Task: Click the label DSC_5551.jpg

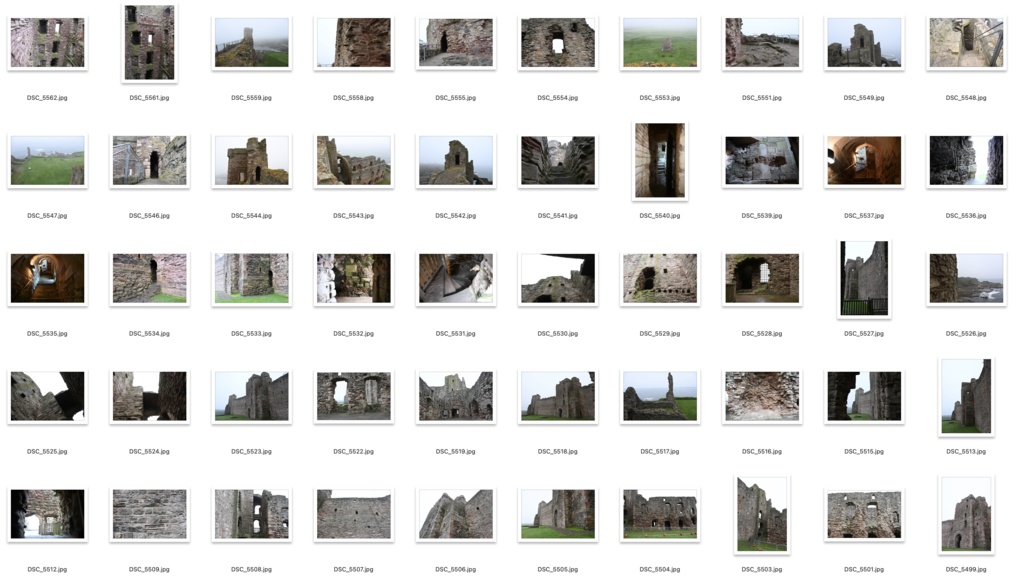Action: (x=761, y=98)
